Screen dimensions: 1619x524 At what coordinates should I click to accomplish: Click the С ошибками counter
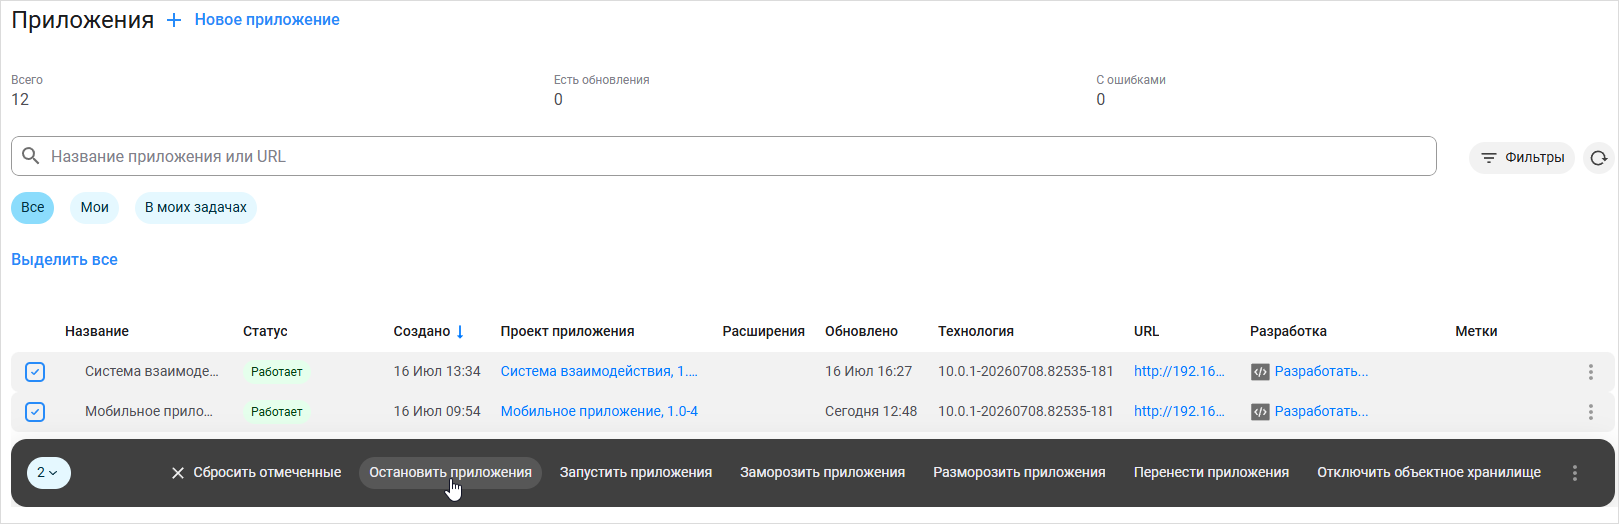[1131, 90]
